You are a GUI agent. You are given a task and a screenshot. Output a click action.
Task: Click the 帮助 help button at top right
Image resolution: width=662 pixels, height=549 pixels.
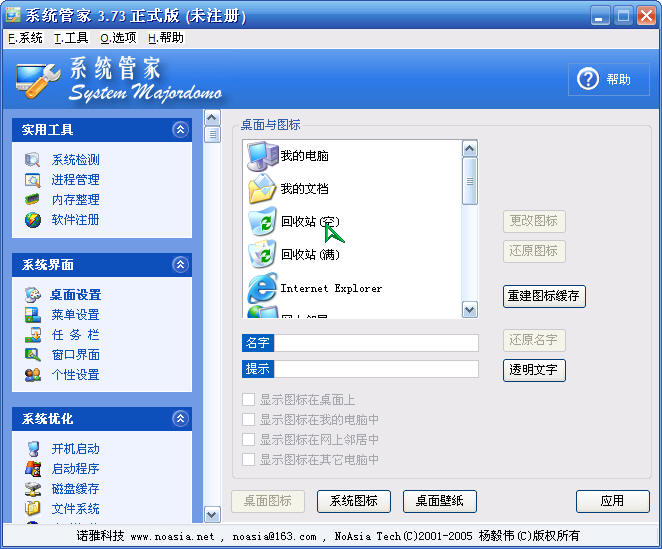[609, 79]
